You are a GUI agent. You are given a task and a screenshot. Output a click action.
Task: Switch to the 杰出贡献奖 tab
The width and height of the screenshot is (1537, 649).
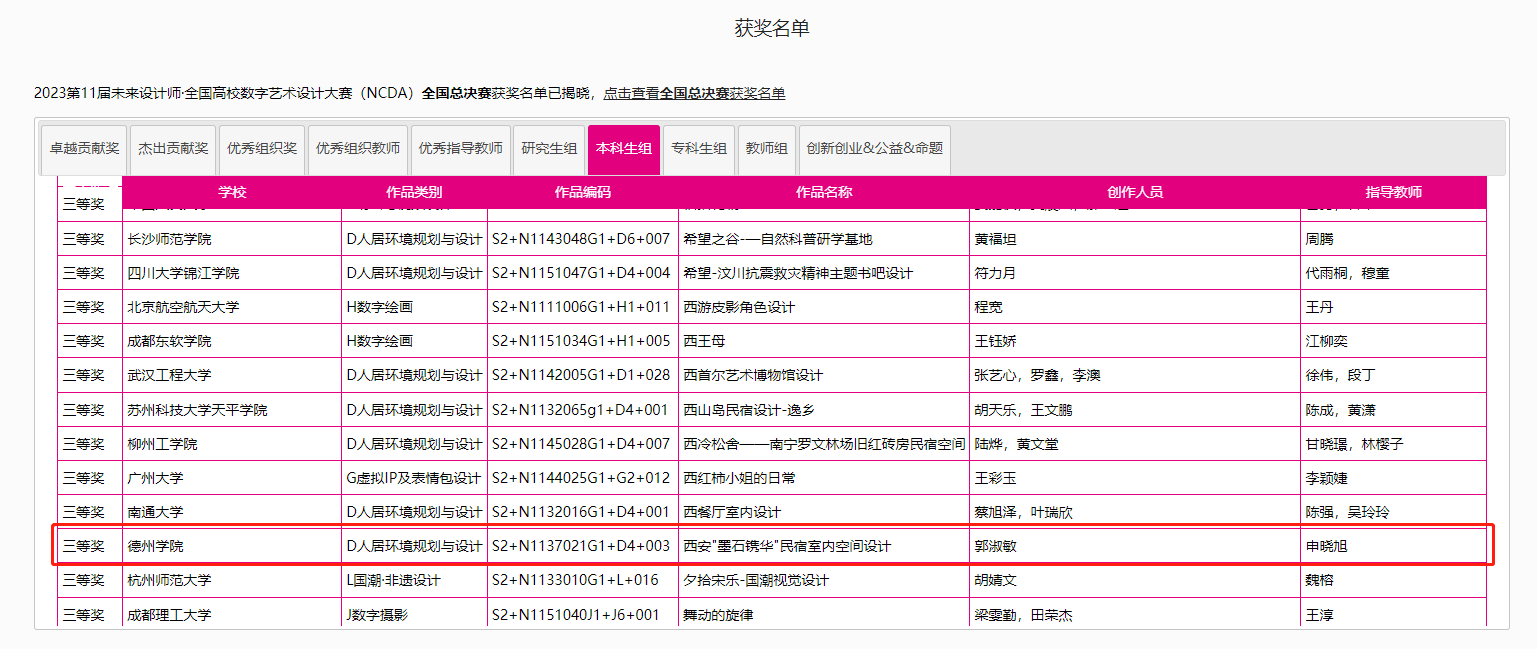pos(173,148)
